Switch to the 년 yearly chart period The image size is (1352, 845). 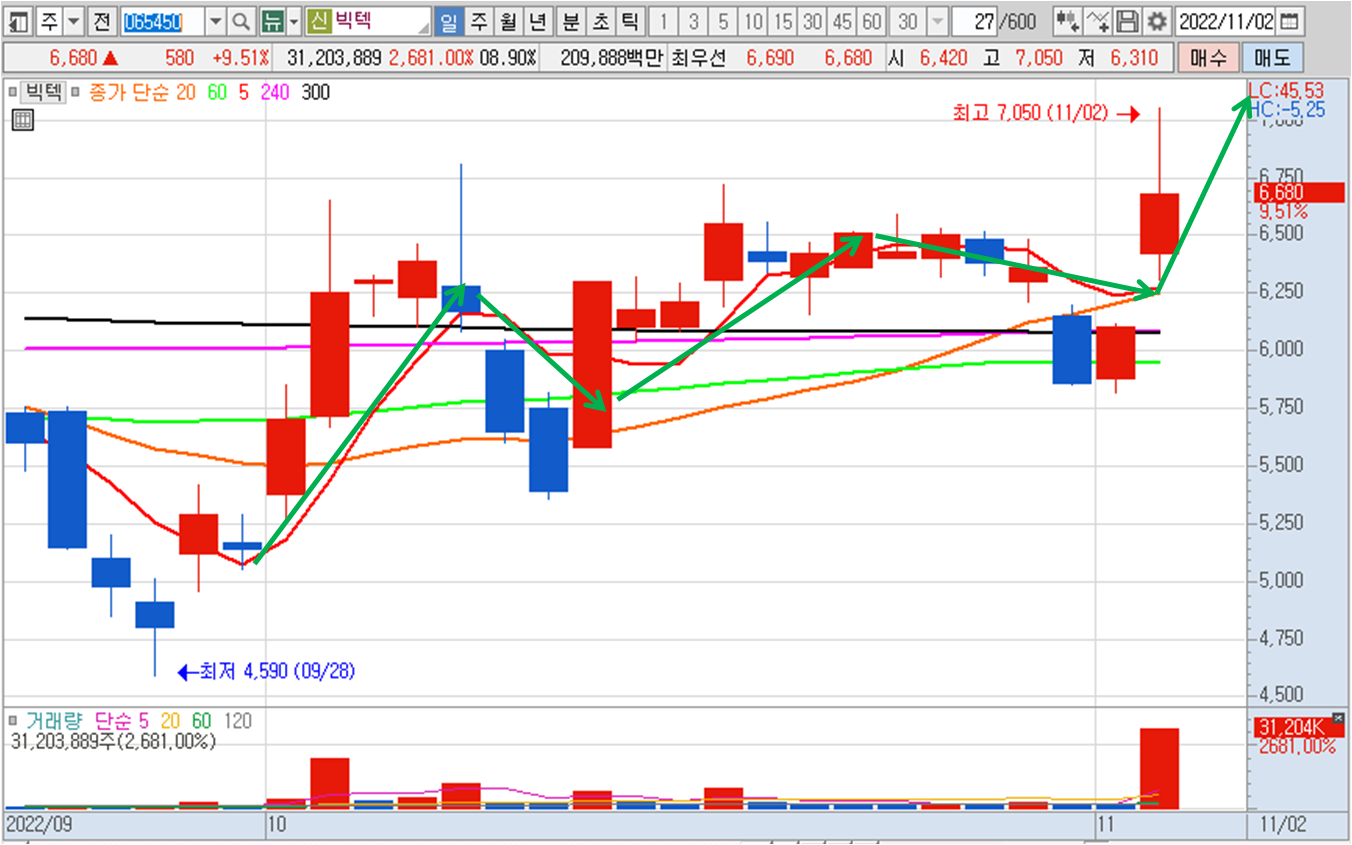tap(538, 21)
